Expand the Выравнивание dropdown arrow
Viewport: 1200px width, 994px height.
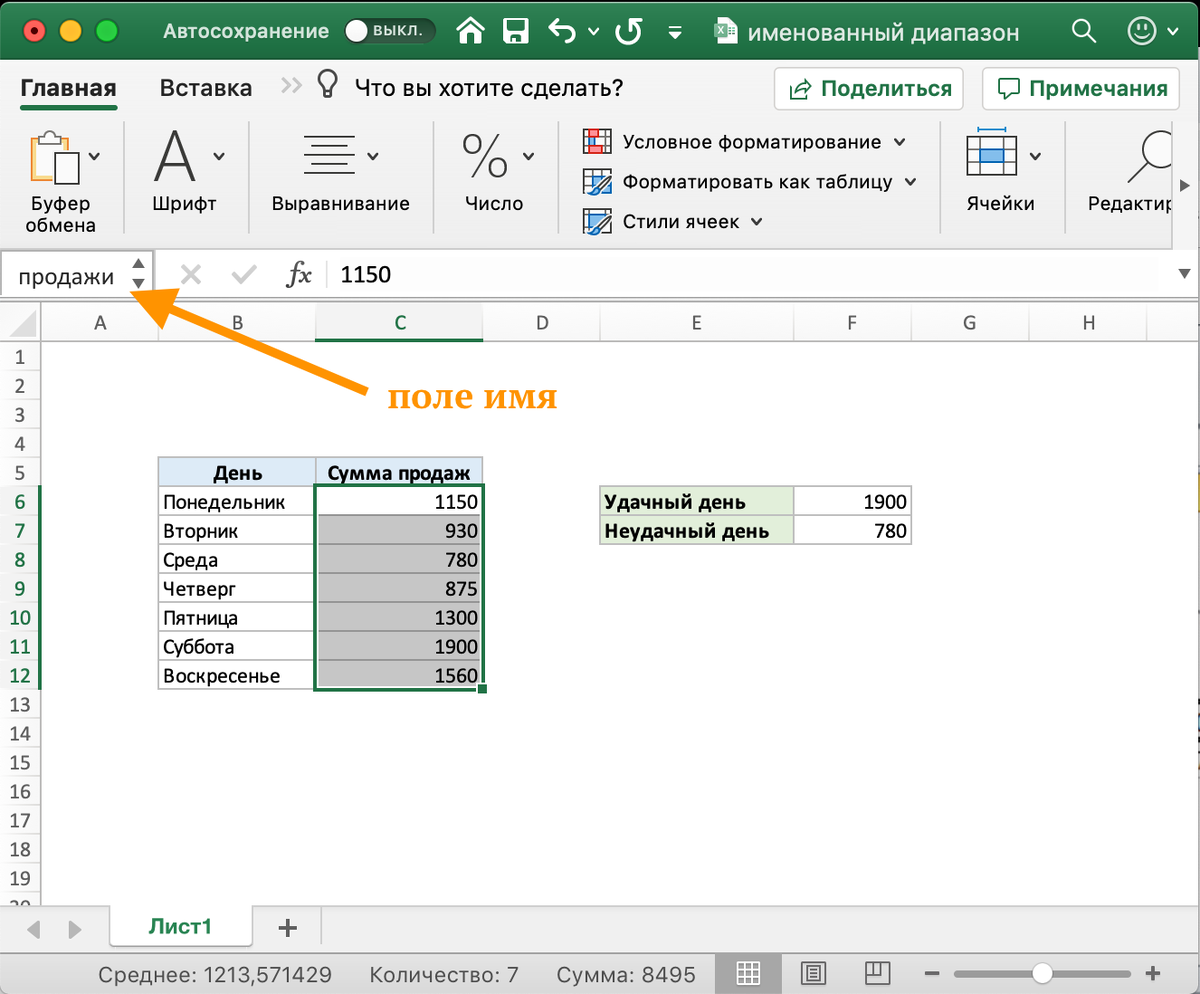[x=373, y=156]
